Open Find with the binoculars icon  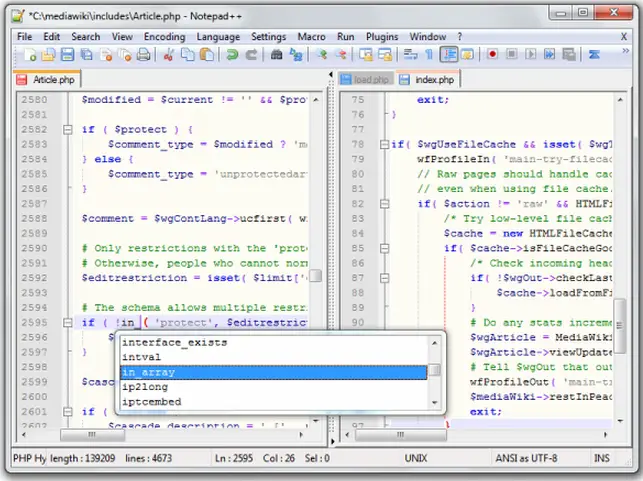click(x=276, y=55)
